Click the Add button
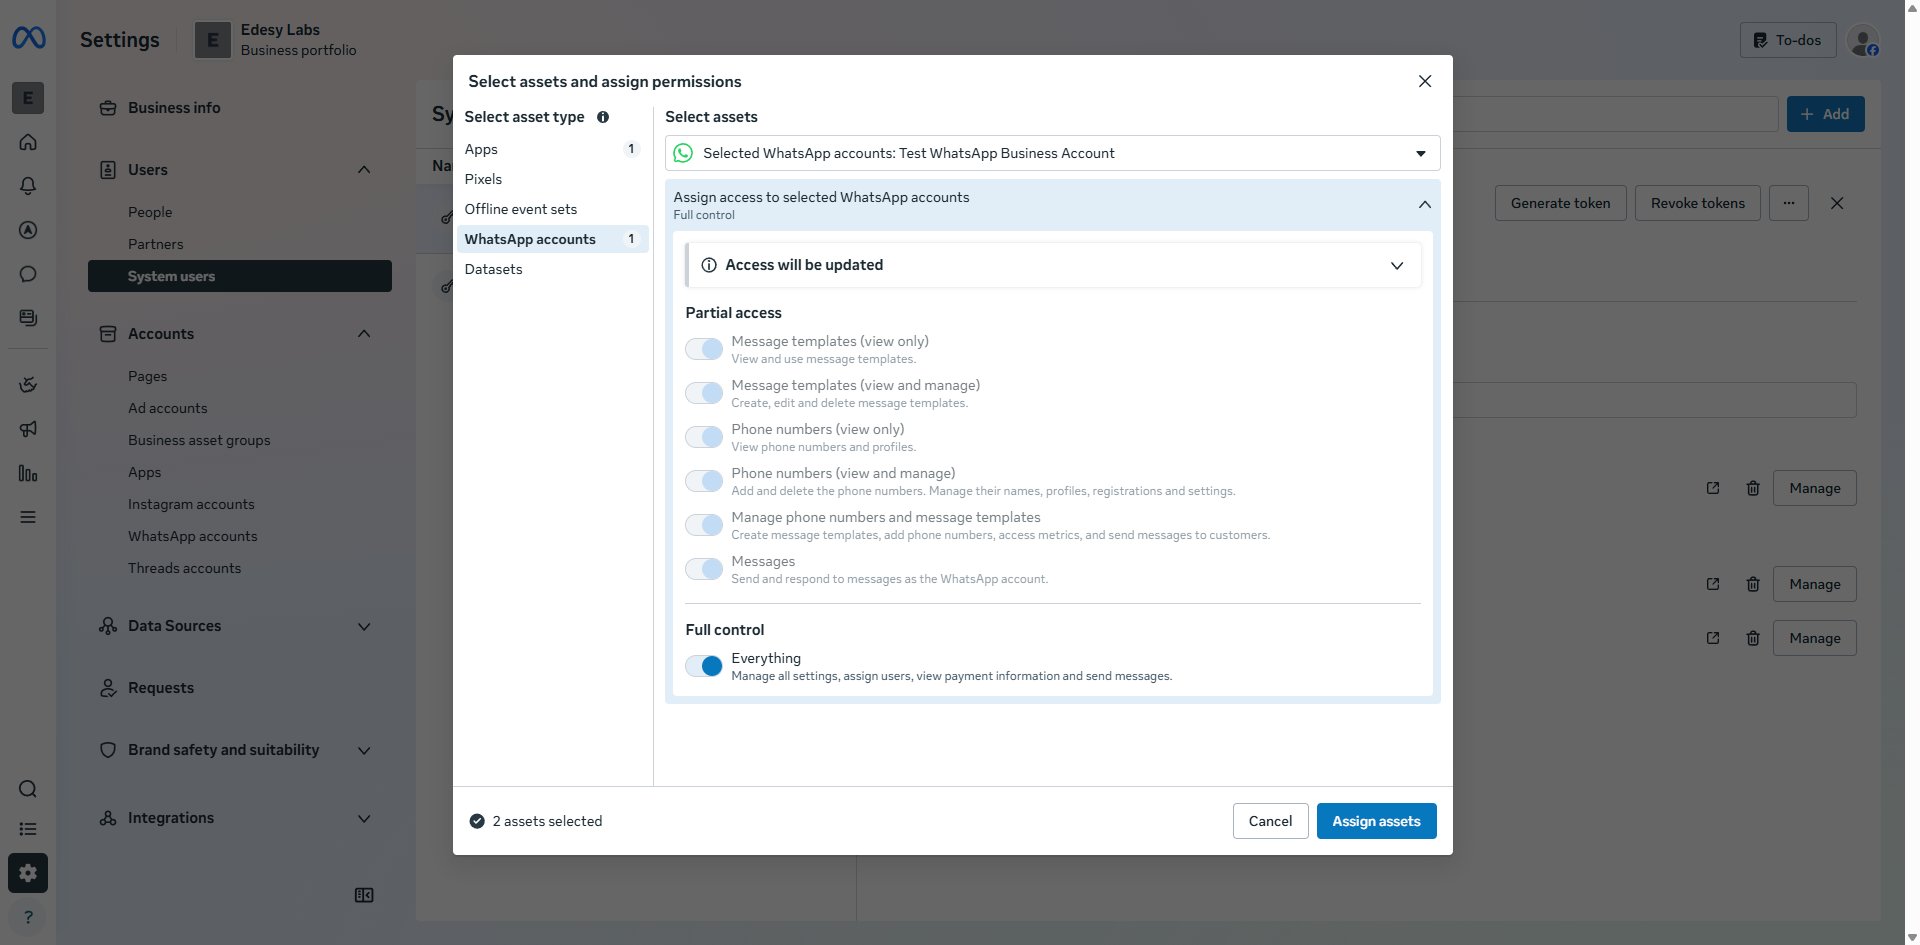The image size is (1920, 945). (1825, 114)
